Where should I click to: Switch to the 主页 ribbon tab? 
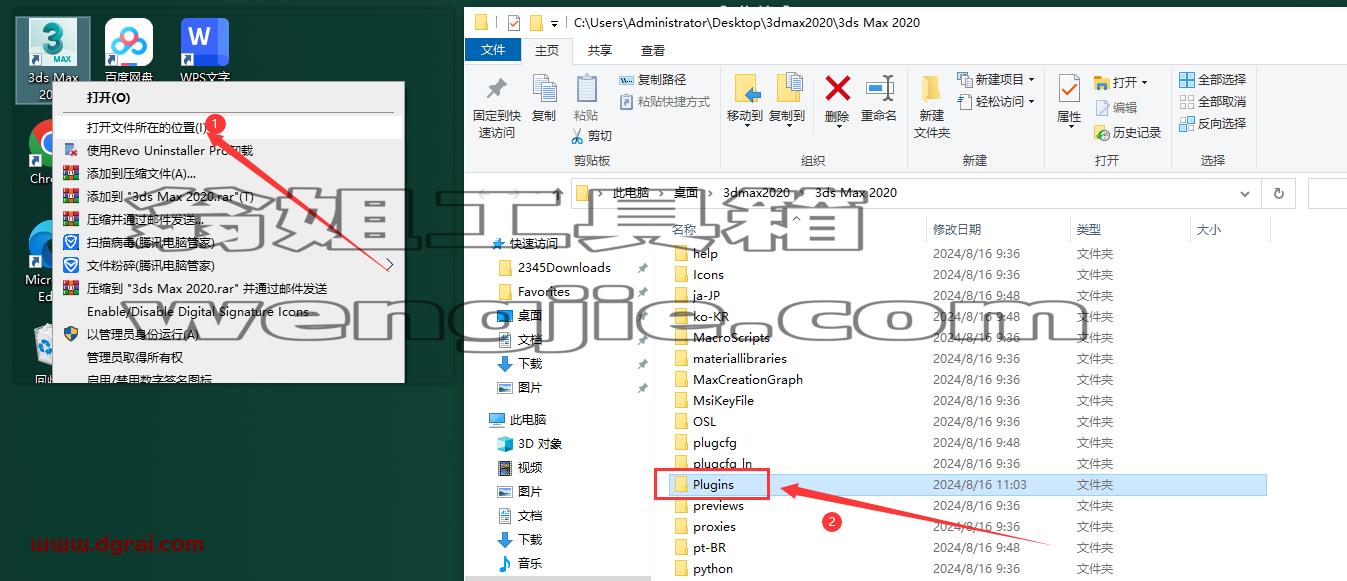pyautogui.click(x=546, y=50)
